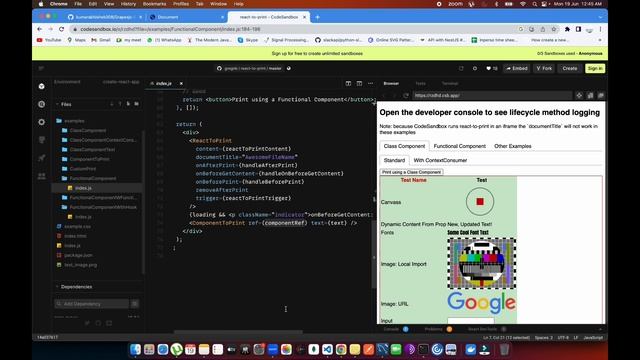Close the index.js editor tab
The image size is (640, 360).
tap(181, 83)
